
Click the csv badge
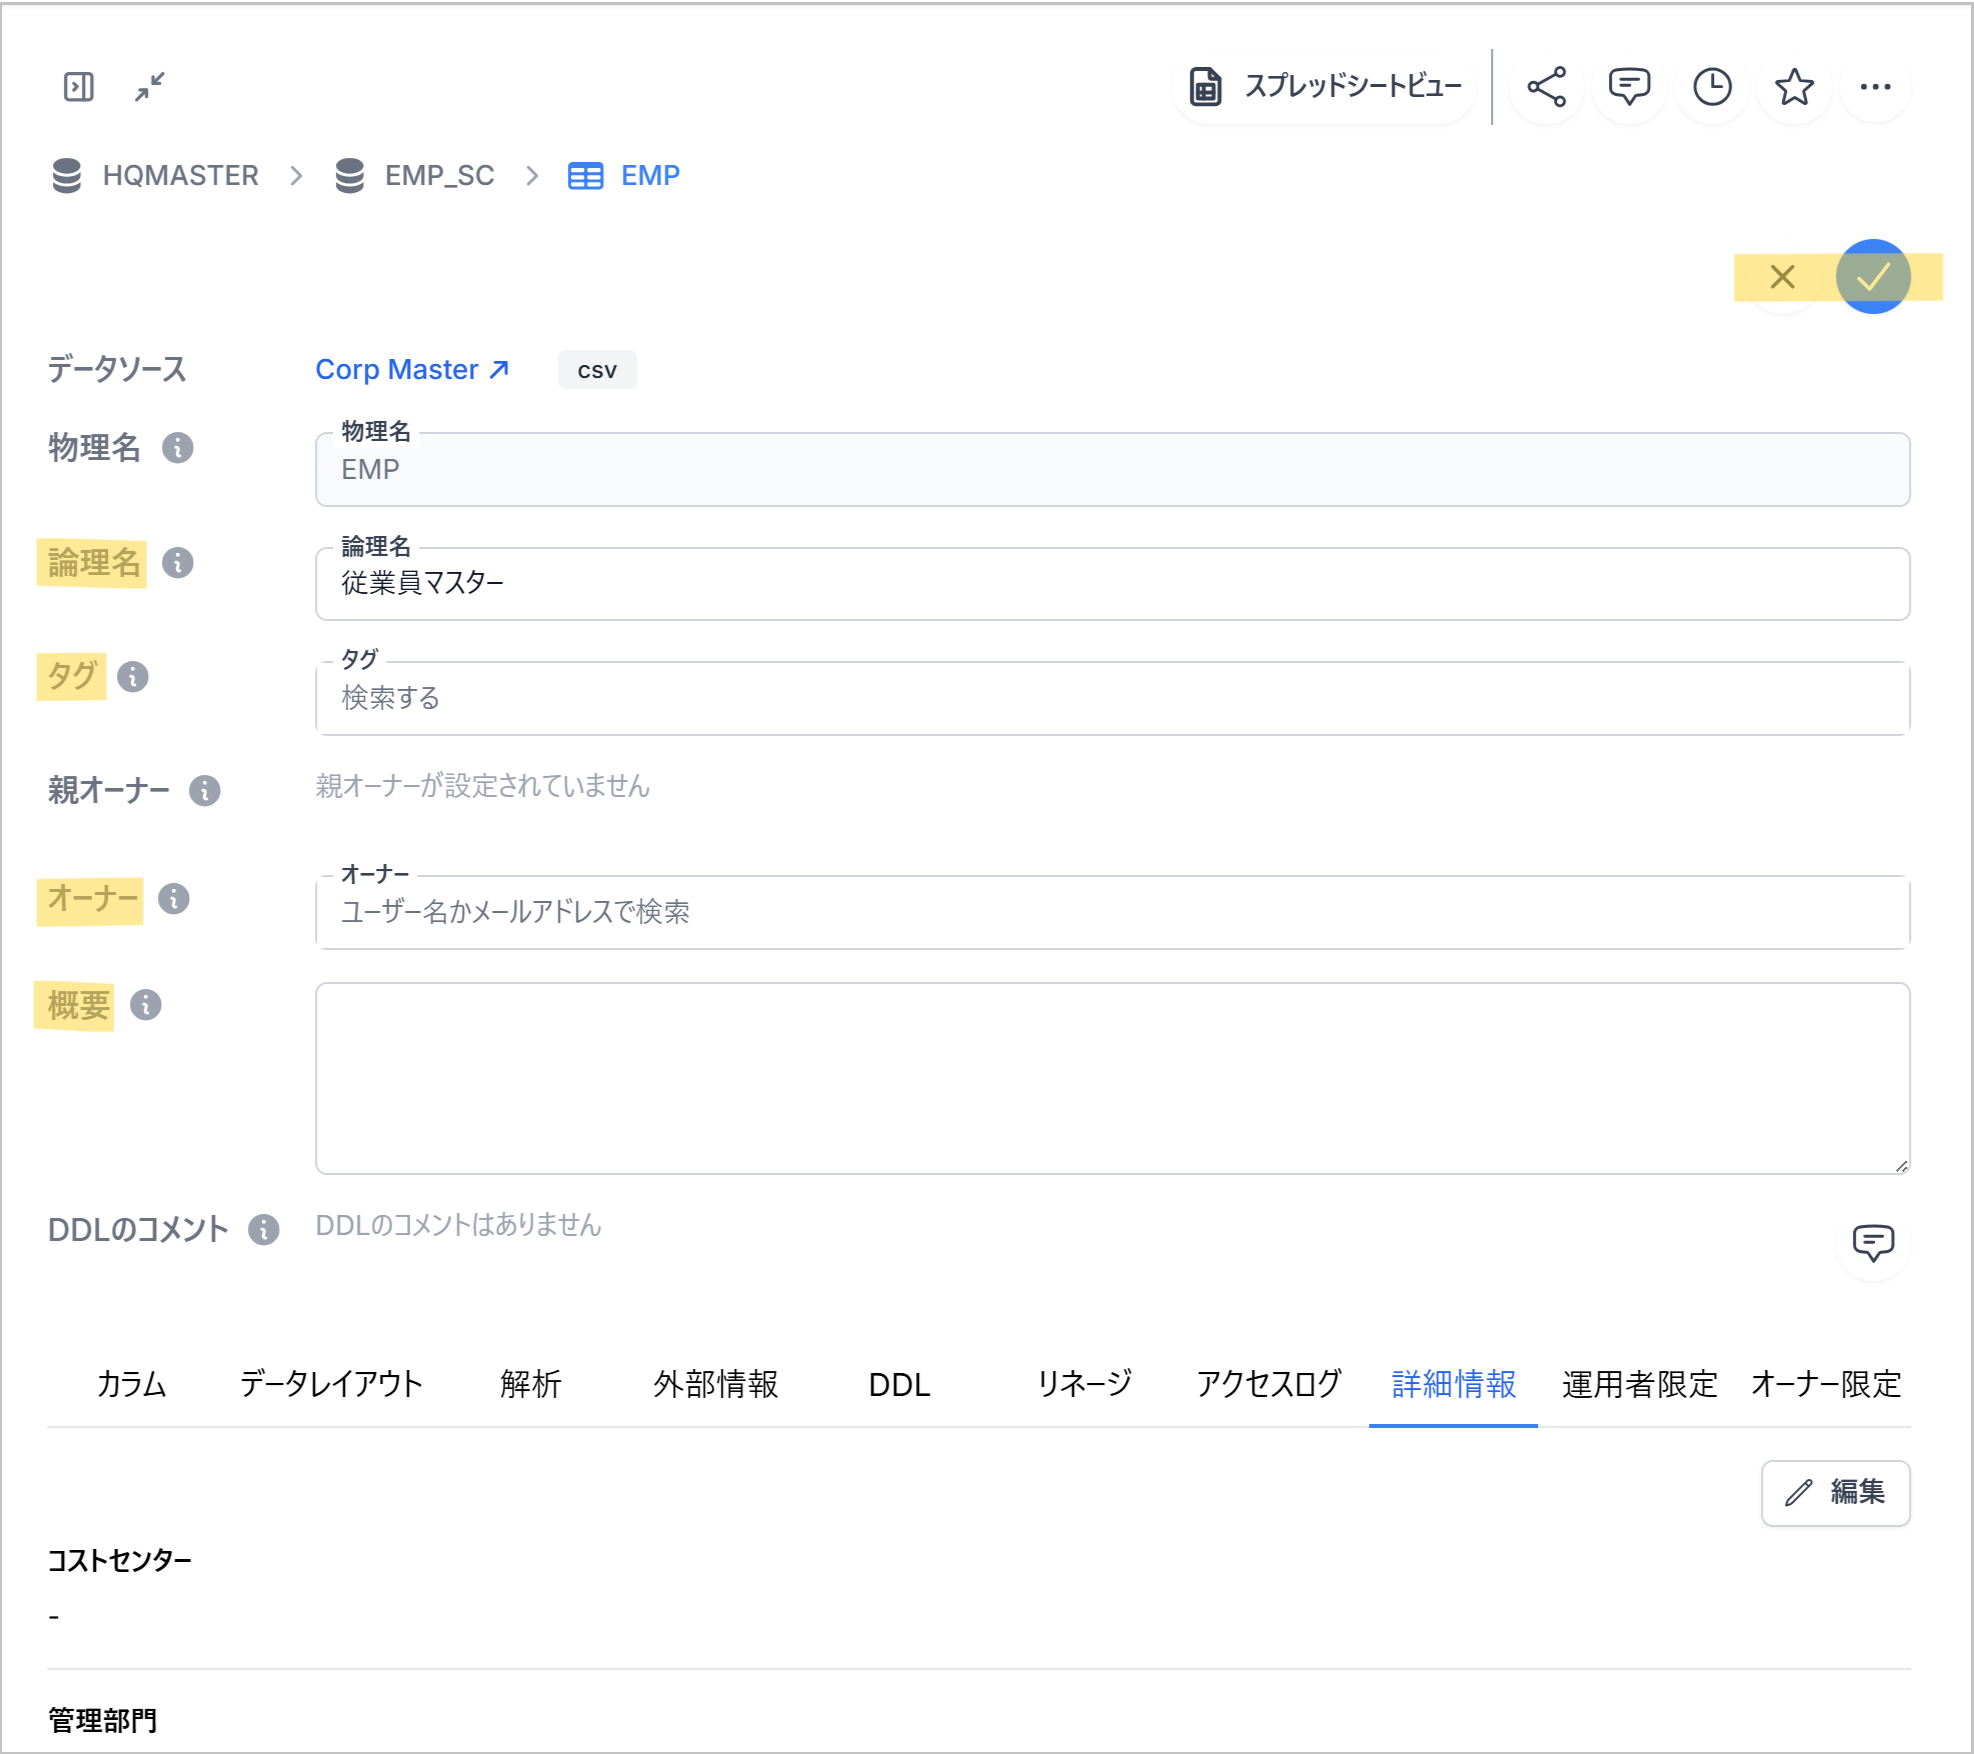597,370
